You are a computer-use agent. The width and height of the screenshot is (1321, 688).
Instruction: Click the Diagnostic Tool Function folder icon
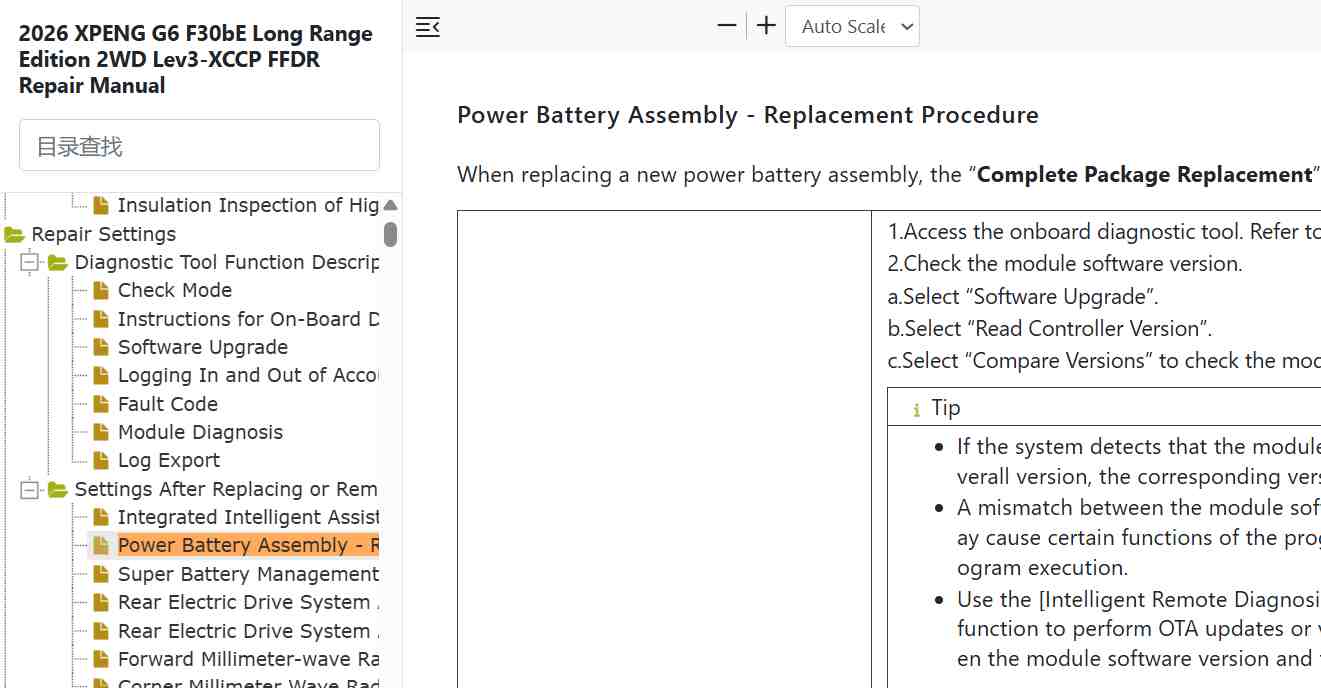[x=58, y=263]
